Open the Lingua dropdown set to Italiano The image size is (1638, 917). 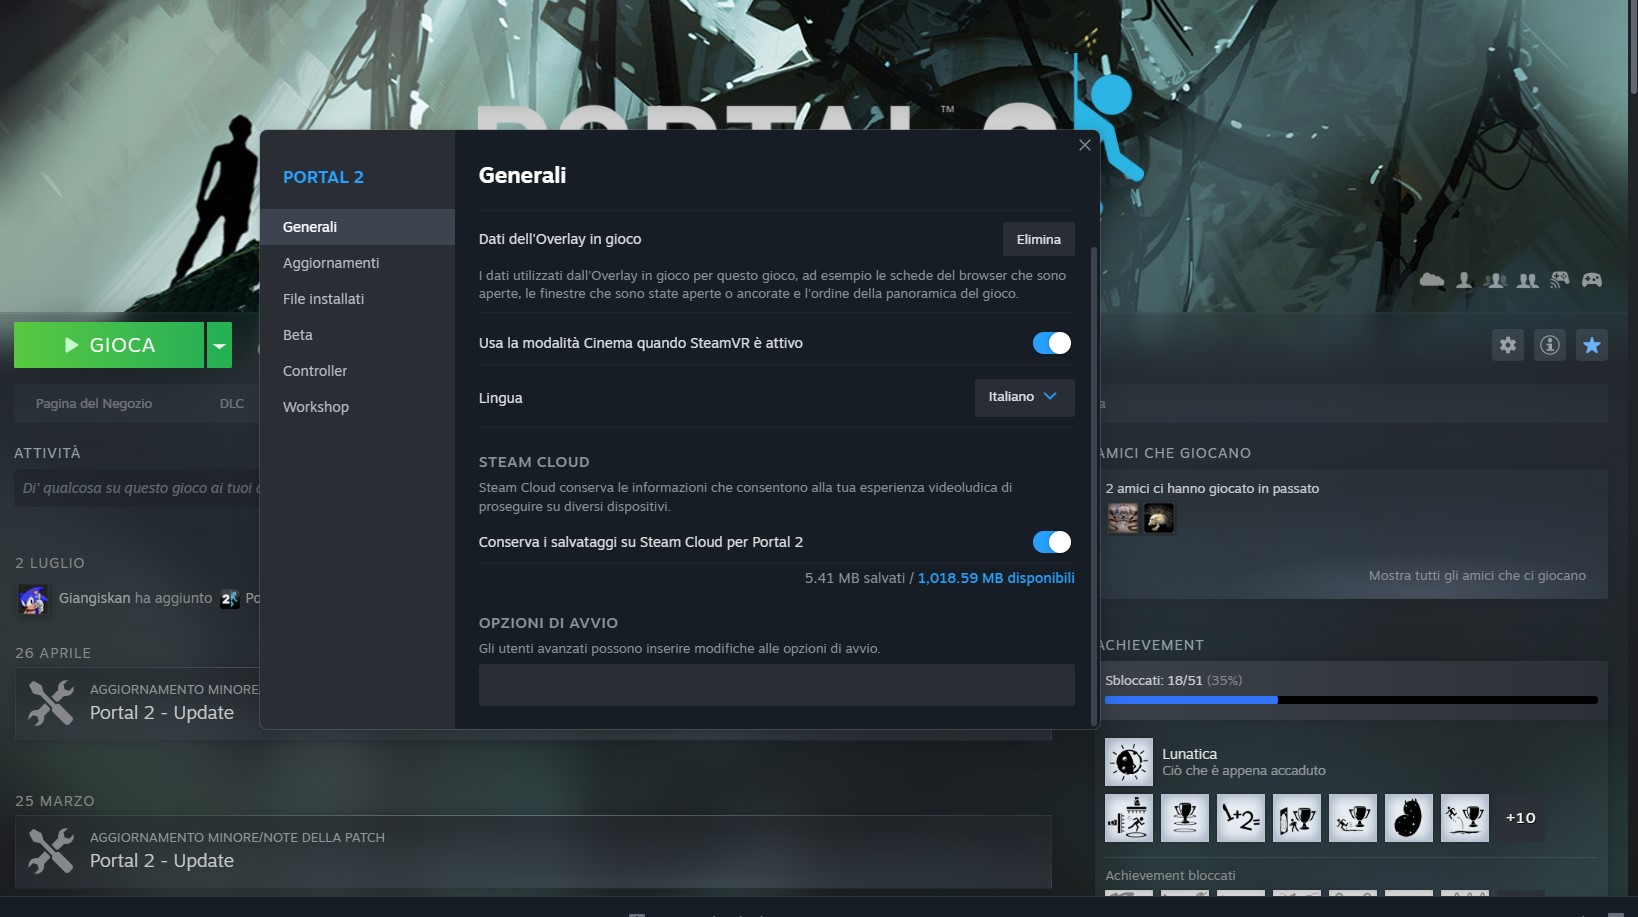[x=1024, y=397]
